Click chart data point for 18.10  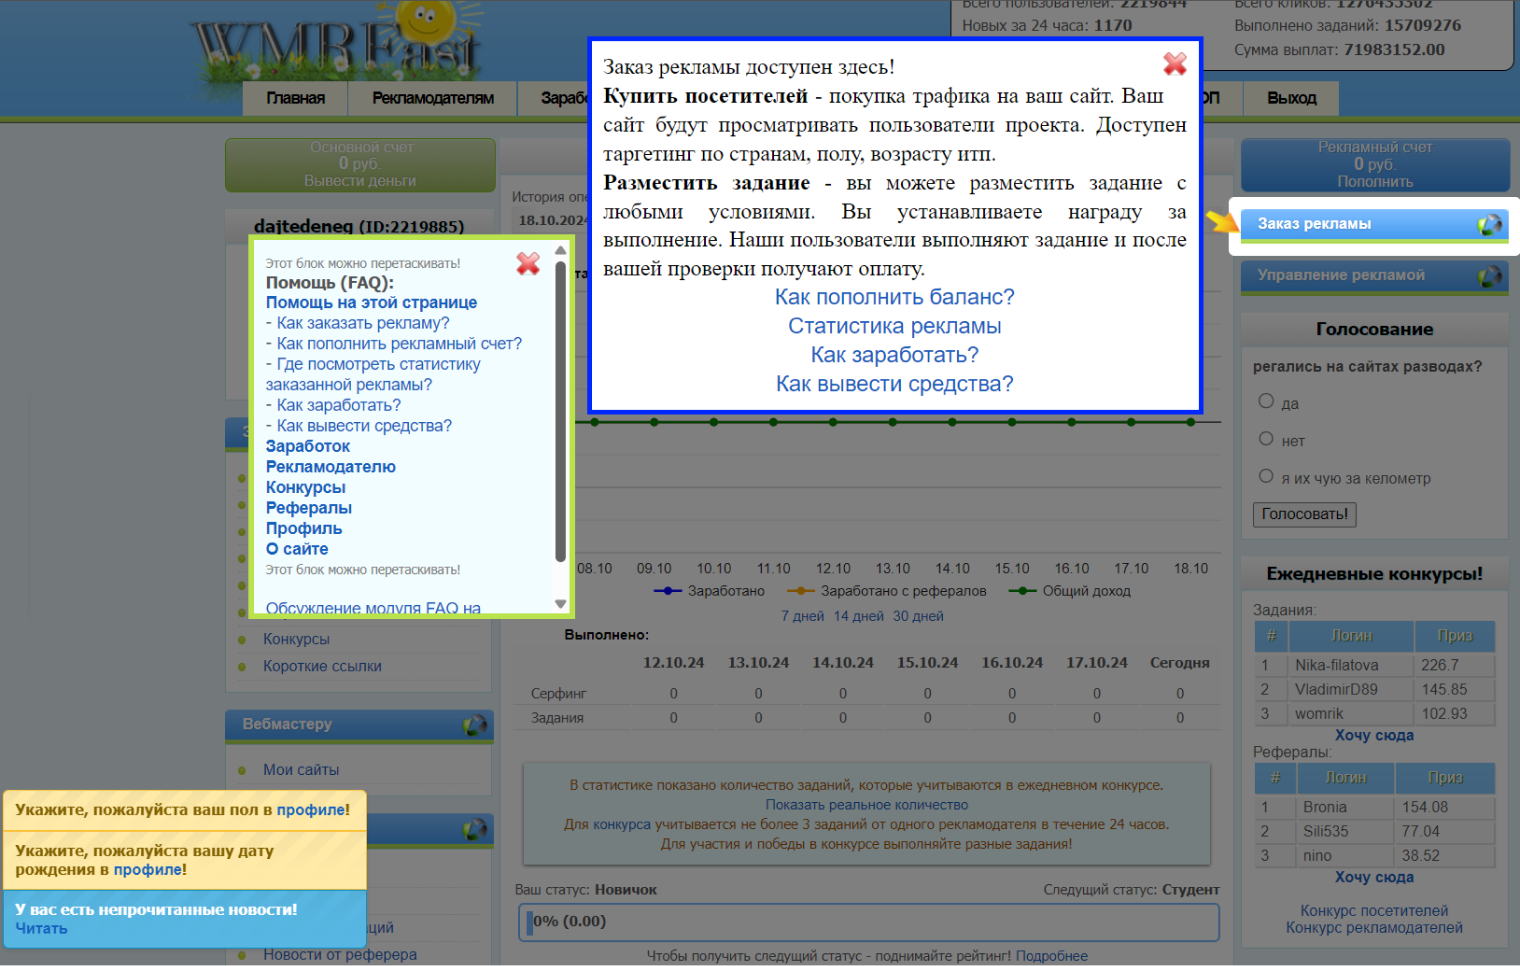point(1191,422)
